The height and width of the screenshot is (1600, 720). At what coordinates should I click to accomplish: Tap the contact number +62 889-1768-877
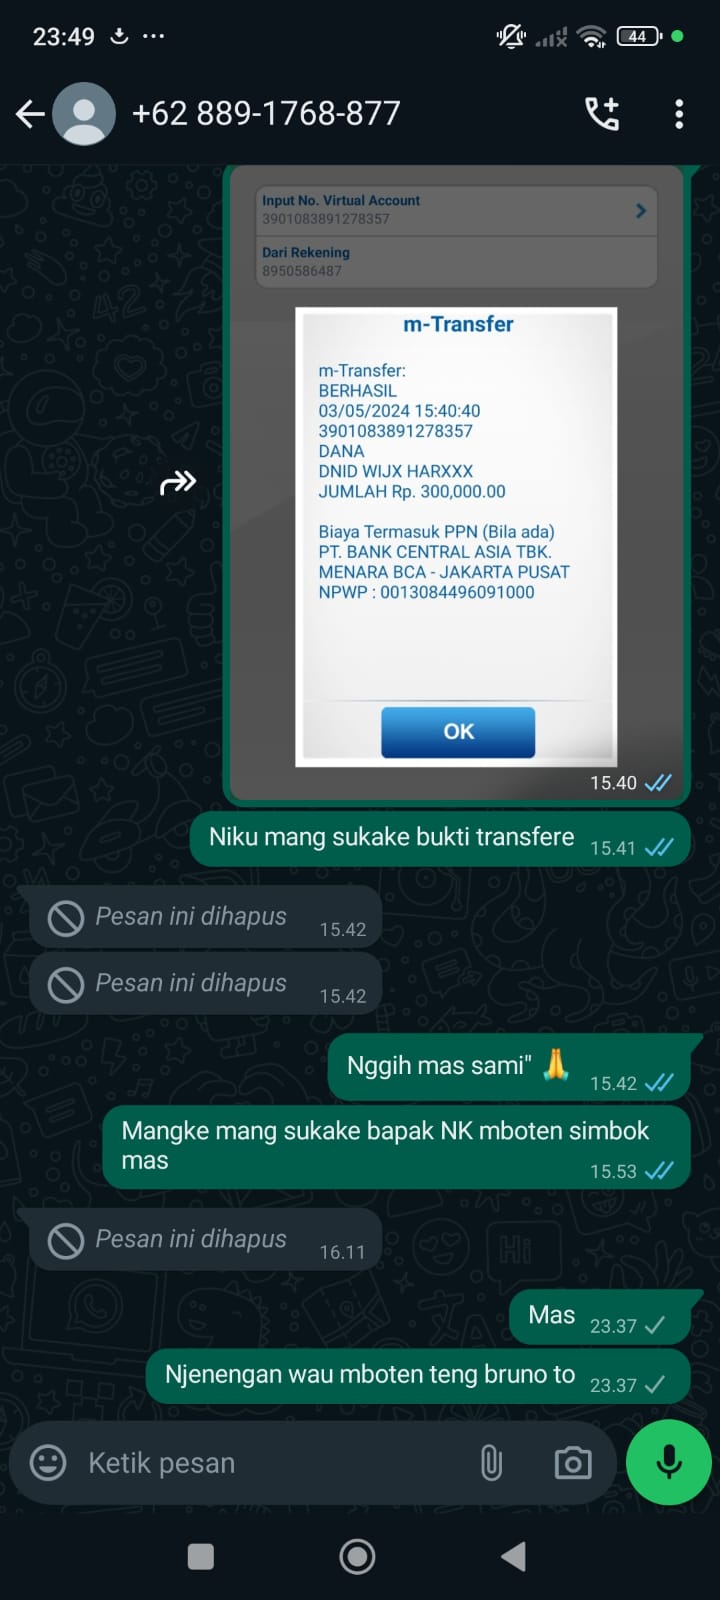point(266,114)
